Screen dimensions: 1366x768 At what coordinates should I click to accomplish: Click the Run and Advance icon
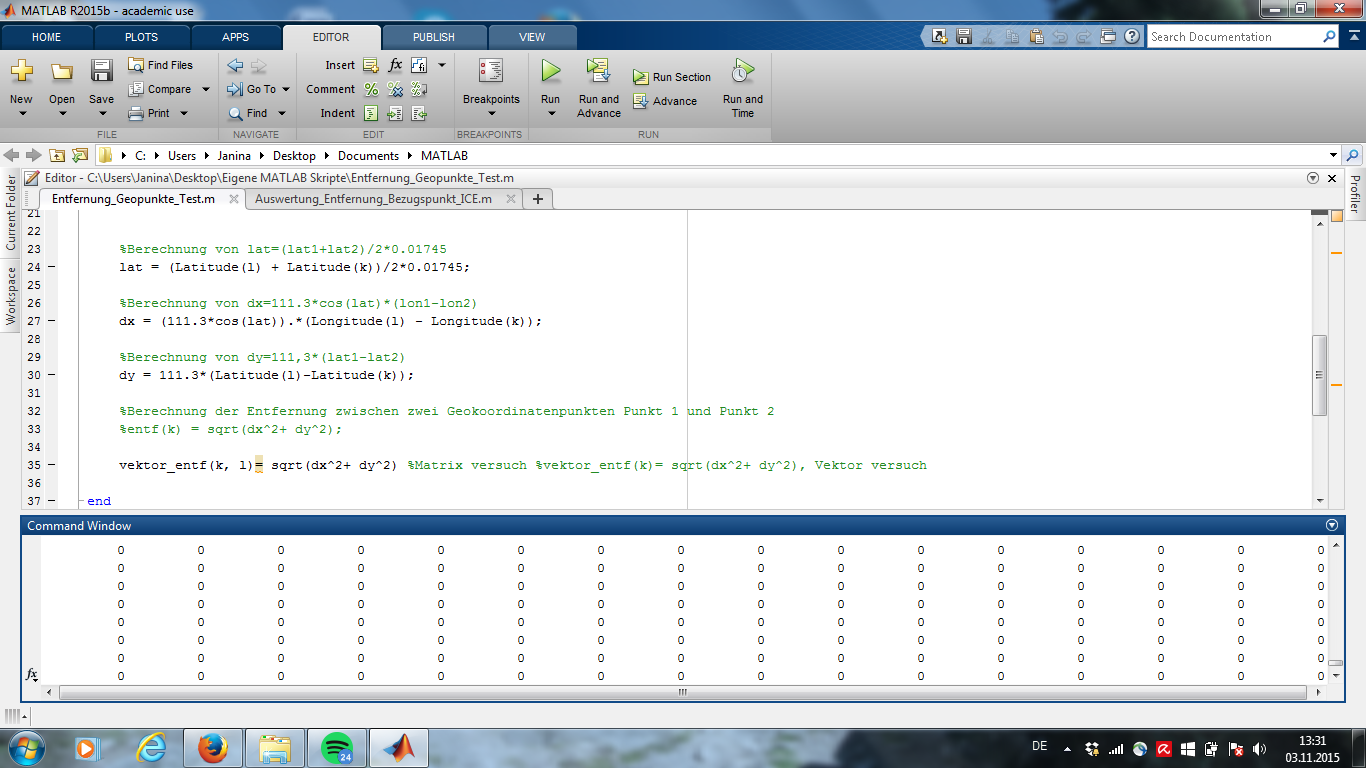click(598, 71)
